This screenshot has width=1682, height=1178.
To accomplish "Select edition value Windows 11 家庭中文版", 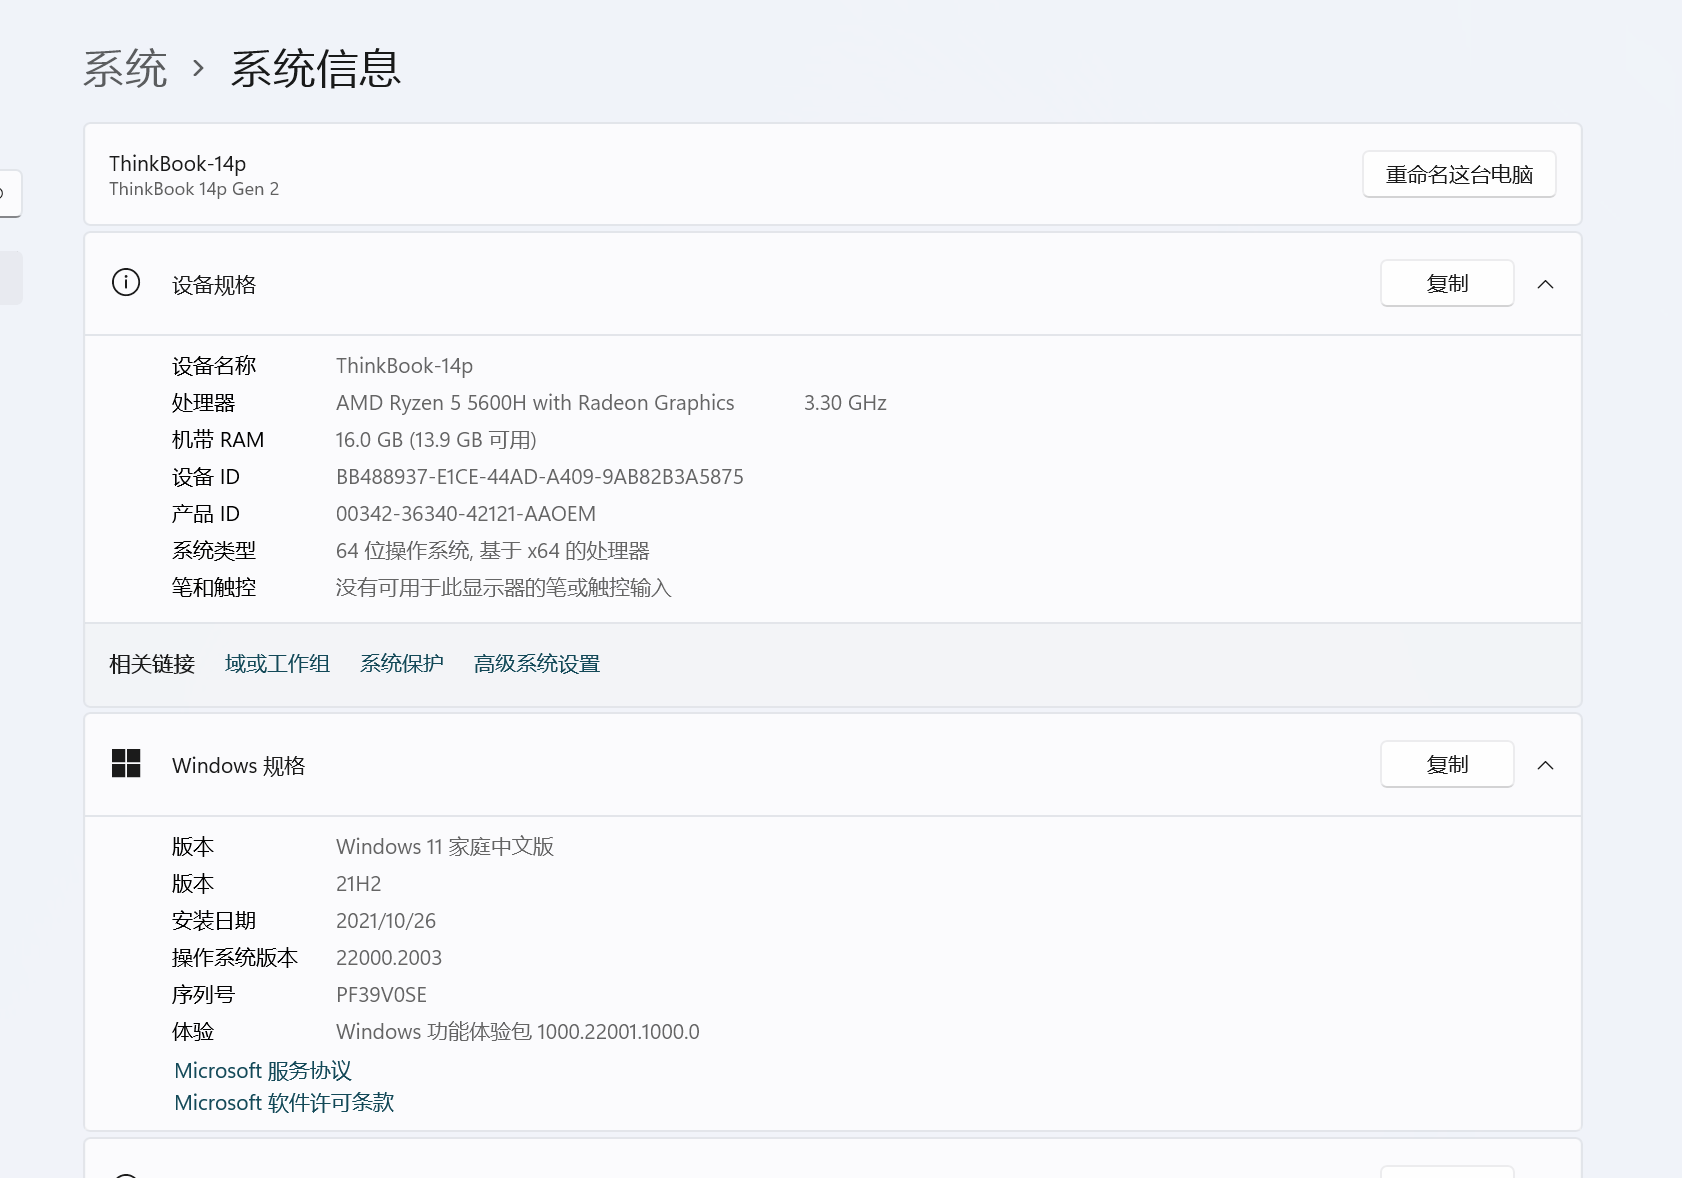I will tap(445, 847).
